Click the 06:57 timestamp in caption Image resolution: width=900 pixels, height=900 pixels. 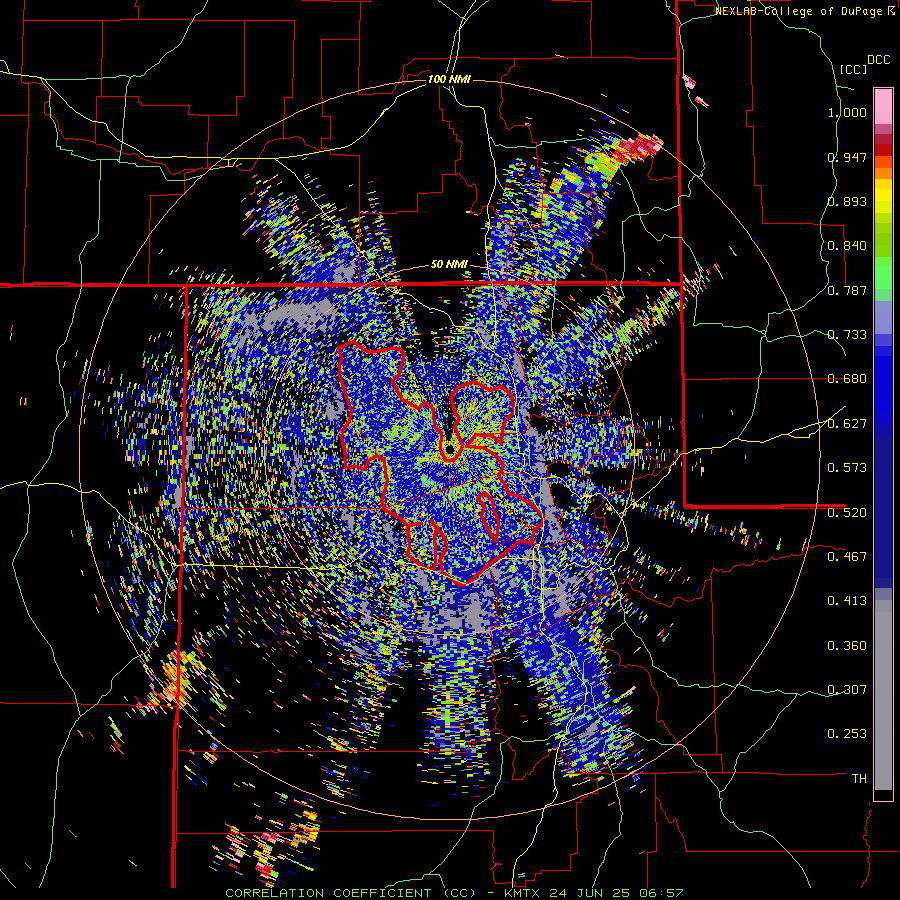[x=660, y=893]
